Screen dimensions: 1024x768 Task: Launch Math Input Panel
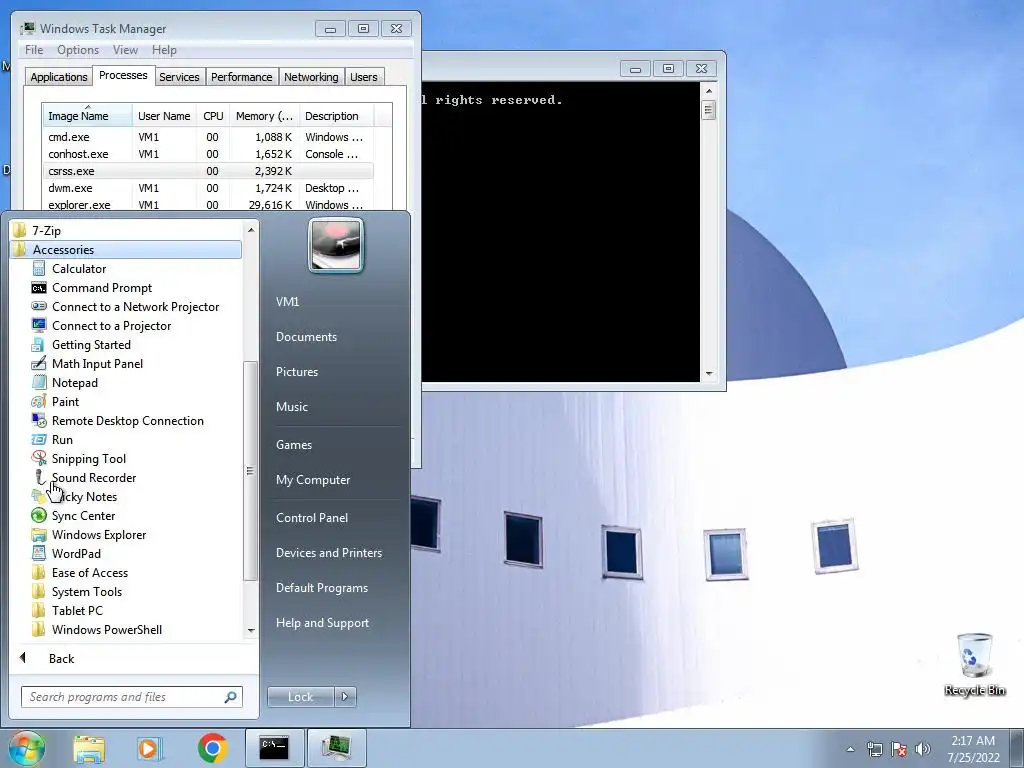tap(97, 363)
